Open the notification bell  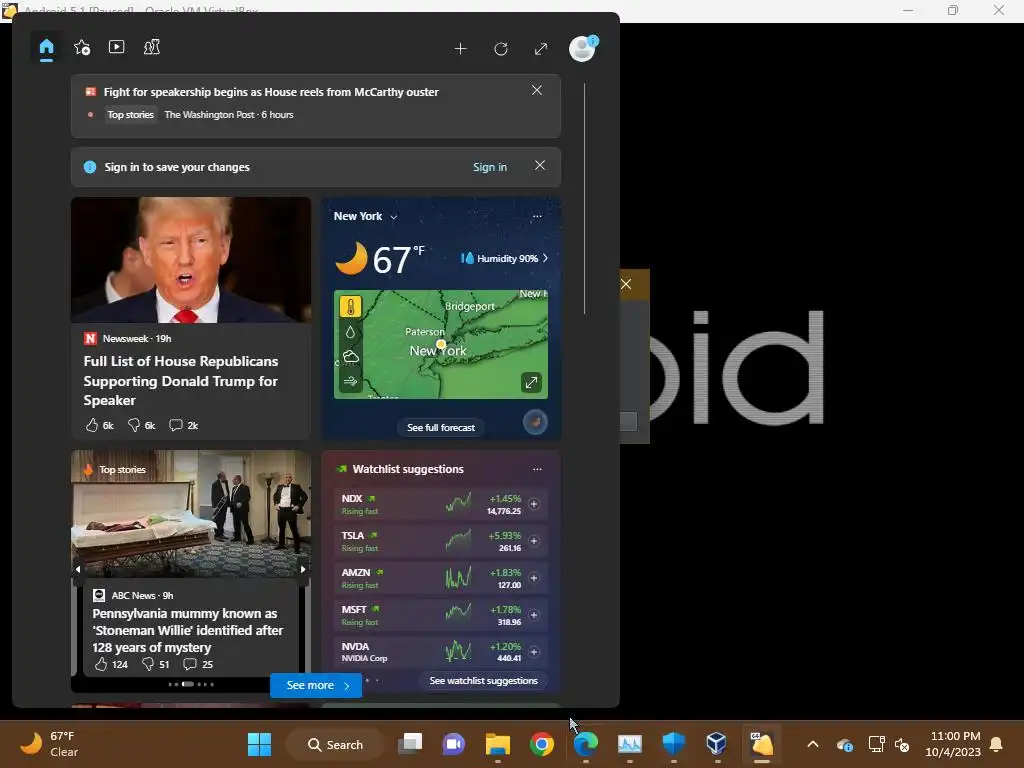click(x=997, y=744)
